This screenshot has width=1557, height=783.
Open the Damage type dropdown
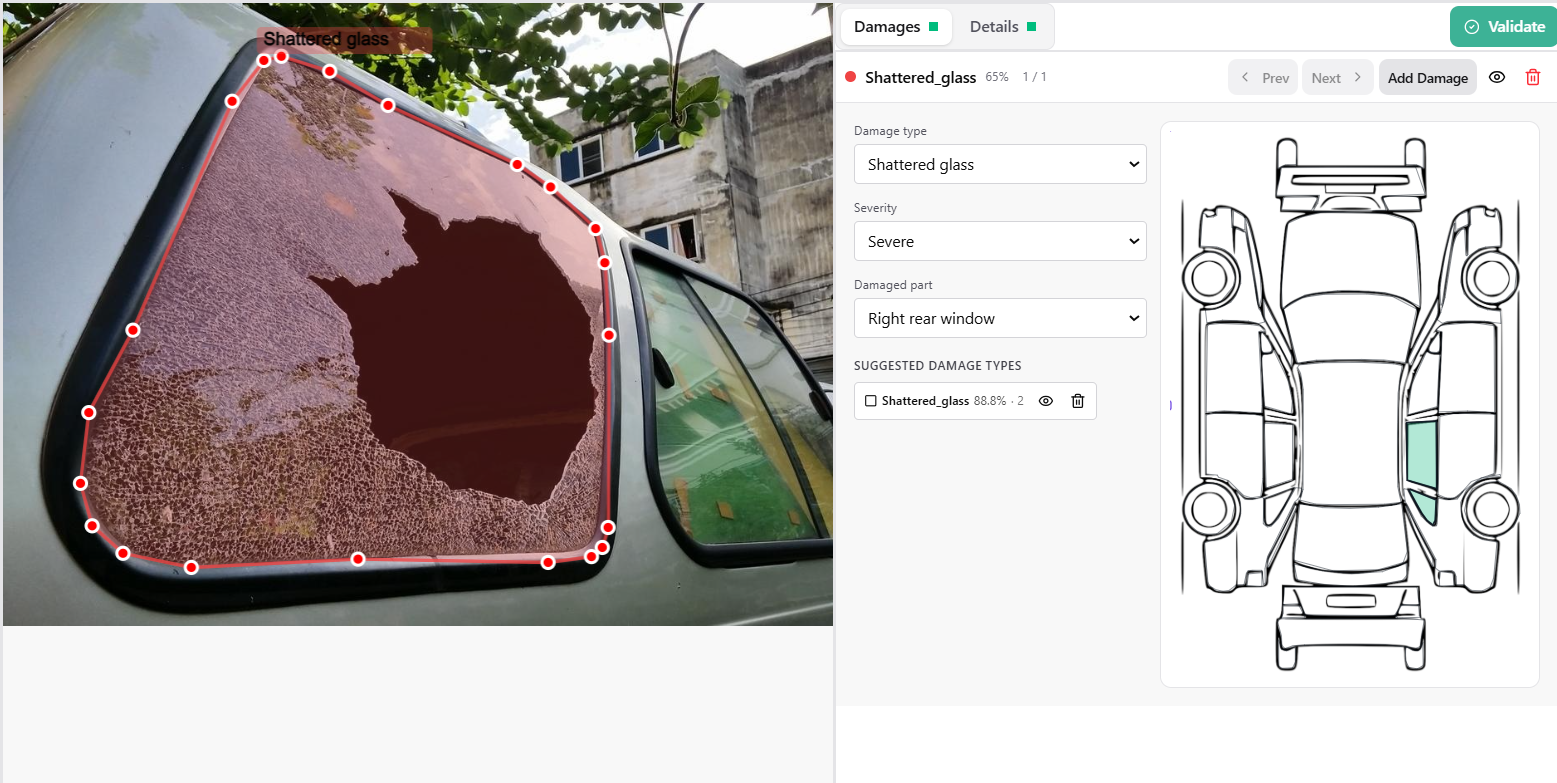[x=999, y=164]
